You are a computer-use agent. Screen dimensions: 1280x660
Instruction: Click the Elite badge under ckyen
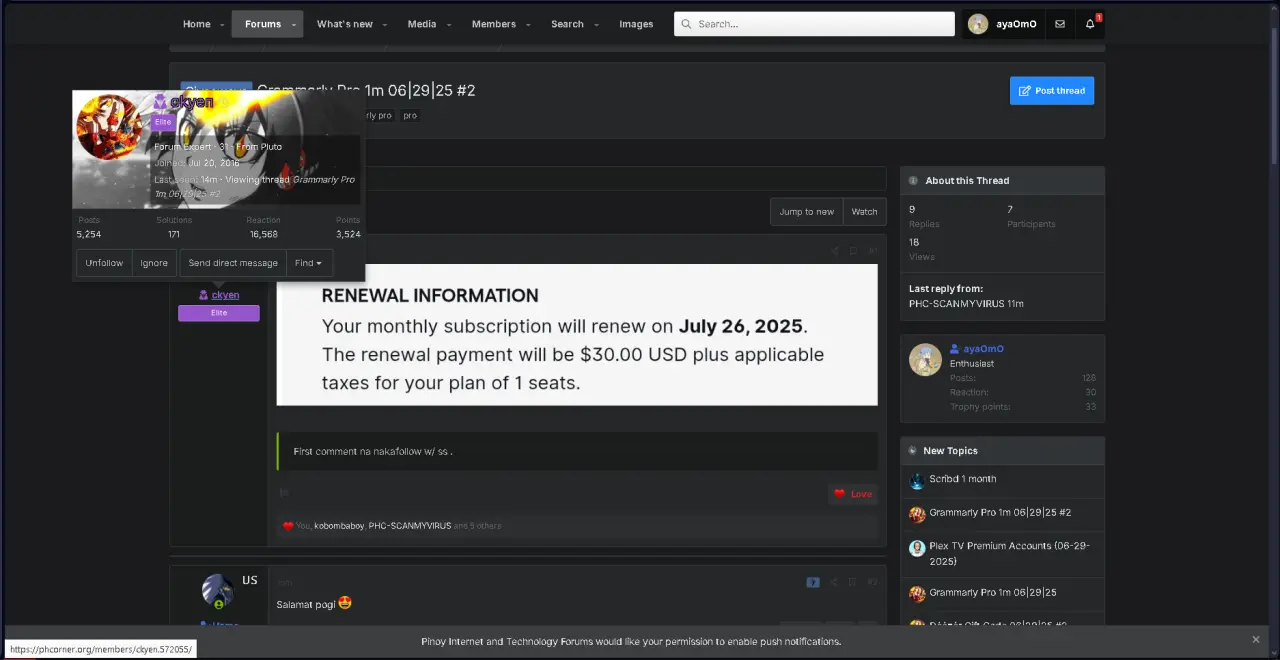coord(219,313)
